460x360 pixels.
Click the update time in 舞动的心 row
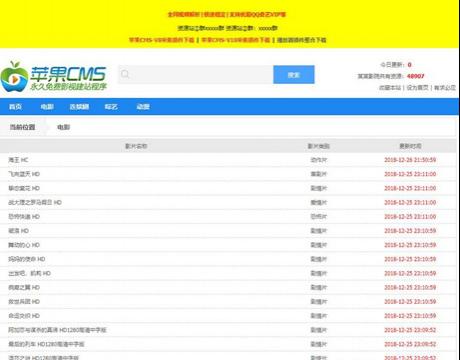coord(410,245)
